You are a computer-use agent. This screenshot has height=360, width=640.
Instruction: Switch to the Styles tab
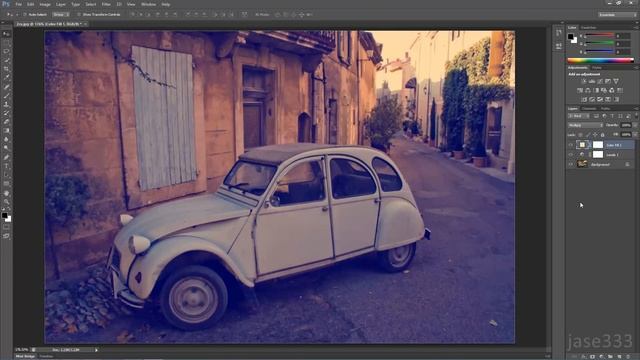pyautogui.click(x=597, y=68)
